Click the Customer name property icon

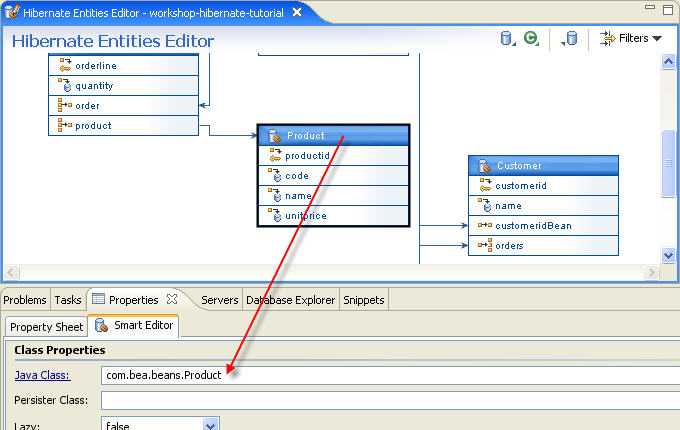point(485,205)
